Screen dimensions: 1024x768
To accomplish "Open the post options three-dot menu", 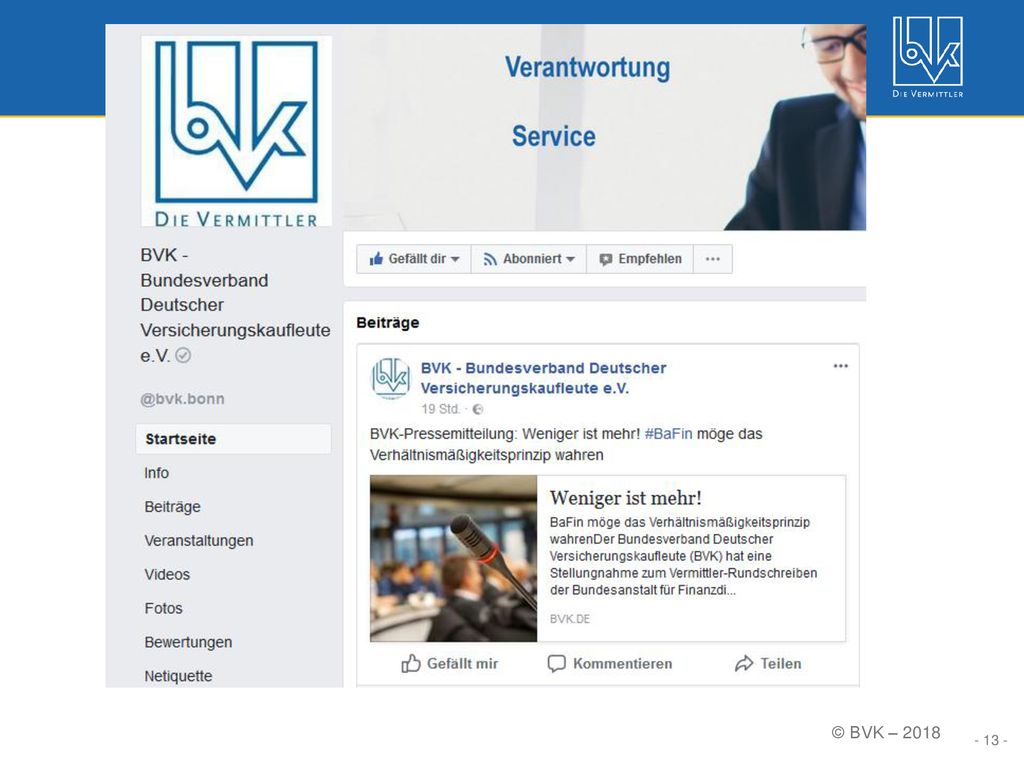I will coord(840,366).
